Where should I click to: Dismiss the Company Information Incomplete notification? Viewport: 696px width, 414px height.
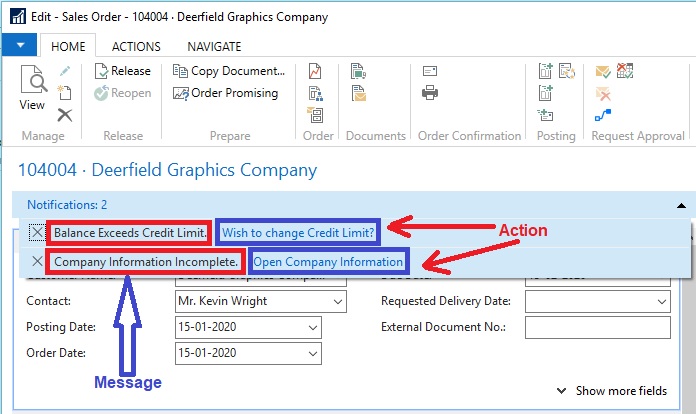tap(37, 262)
